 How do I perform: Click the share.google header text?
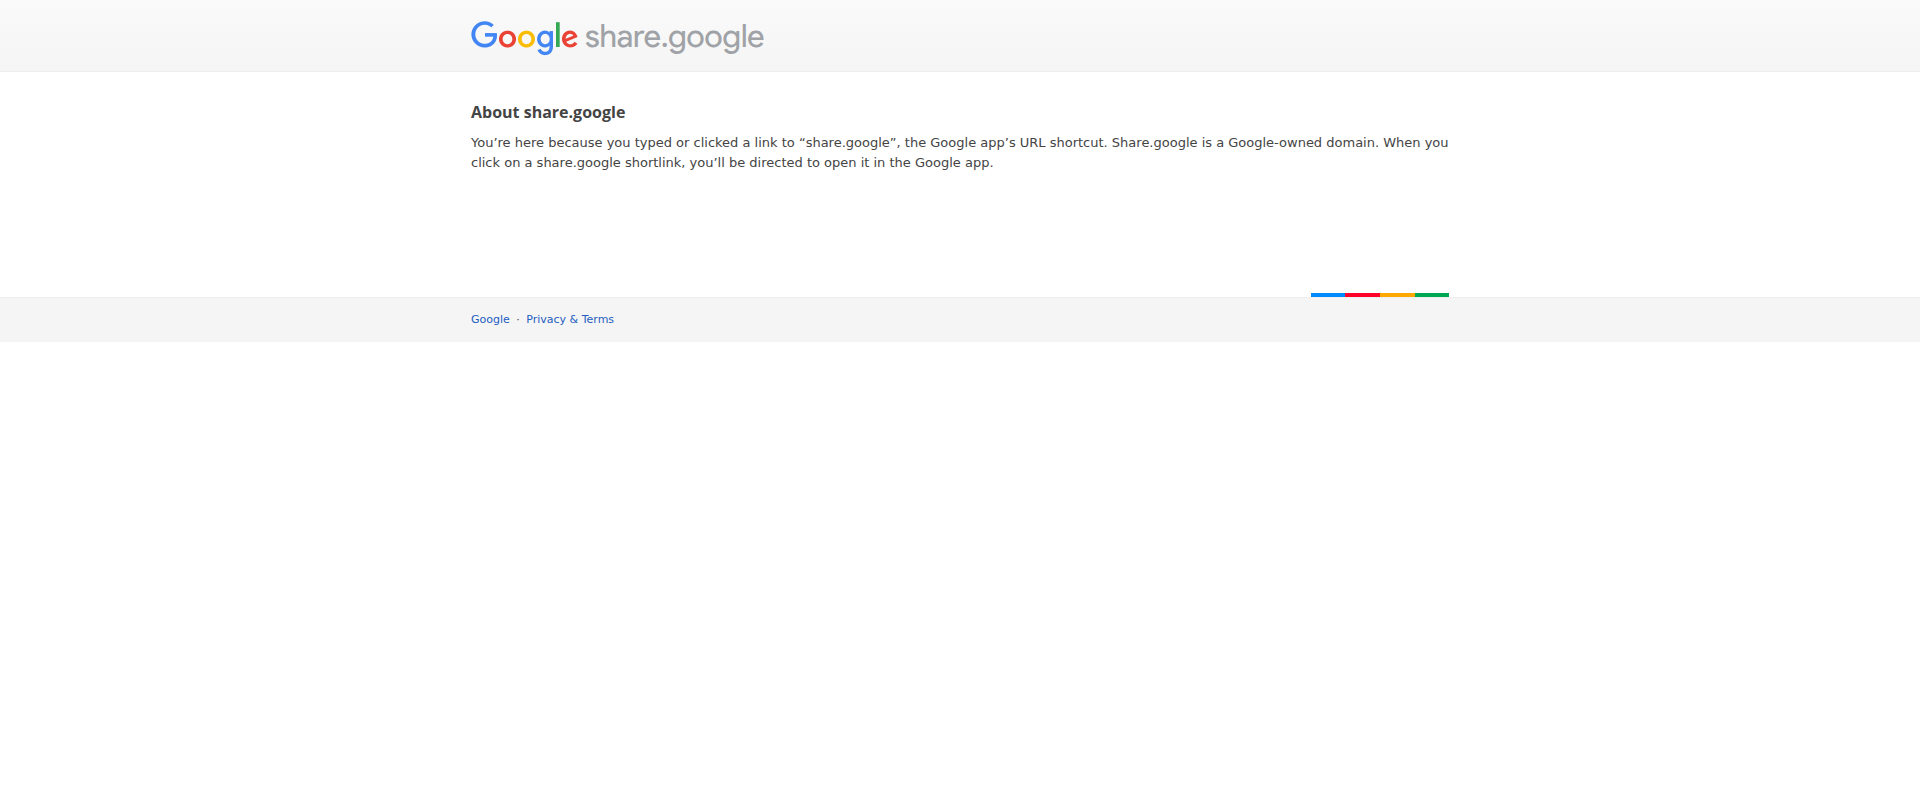click(674, 38)
